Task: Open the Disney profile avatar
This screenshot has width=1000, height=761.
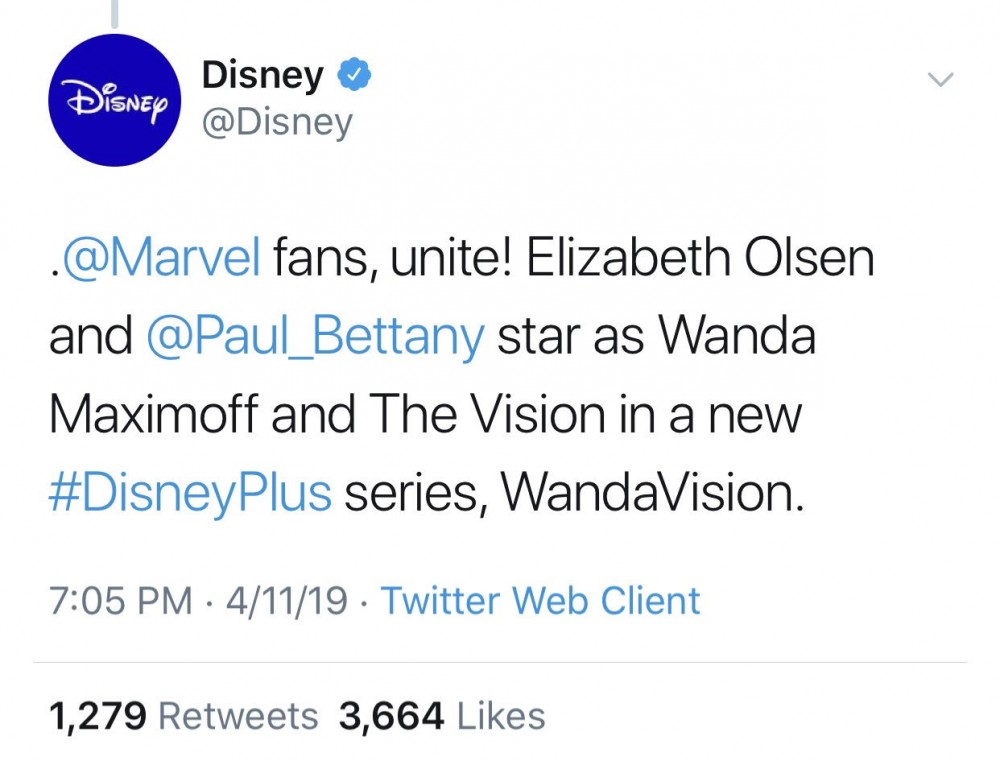Action: [115, 100]
